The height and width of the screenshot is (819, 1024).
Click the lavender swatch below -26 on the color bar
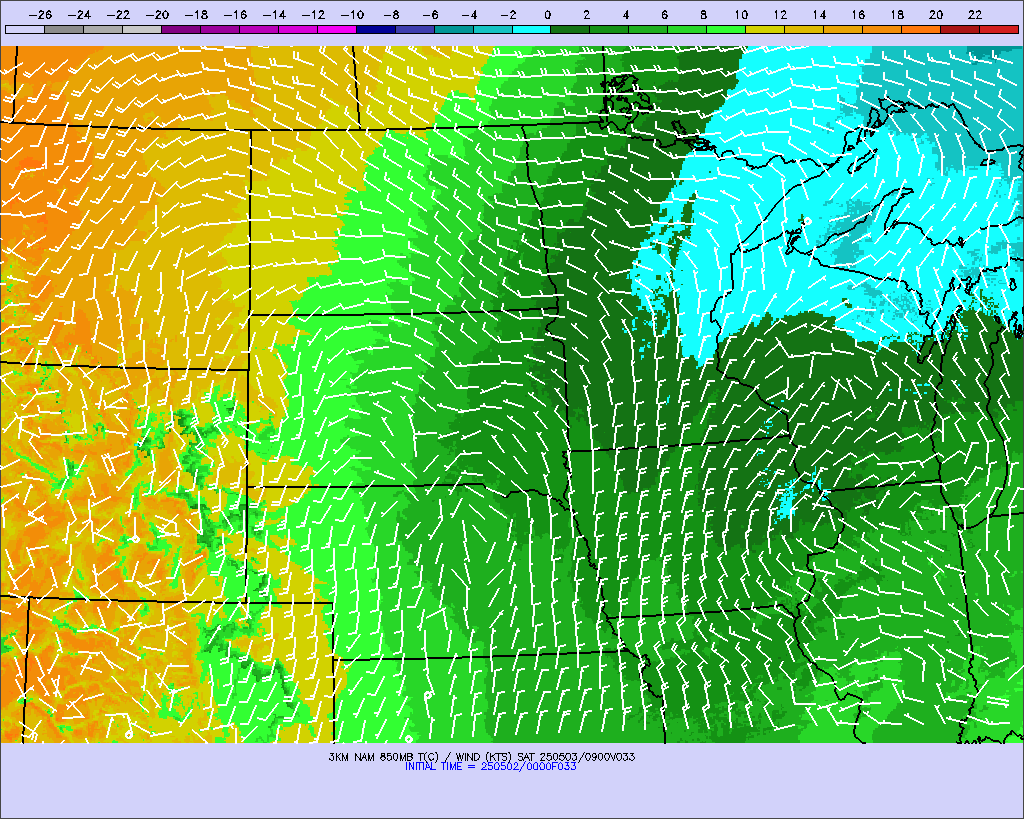pyautogui.click(x=25, y=29)
